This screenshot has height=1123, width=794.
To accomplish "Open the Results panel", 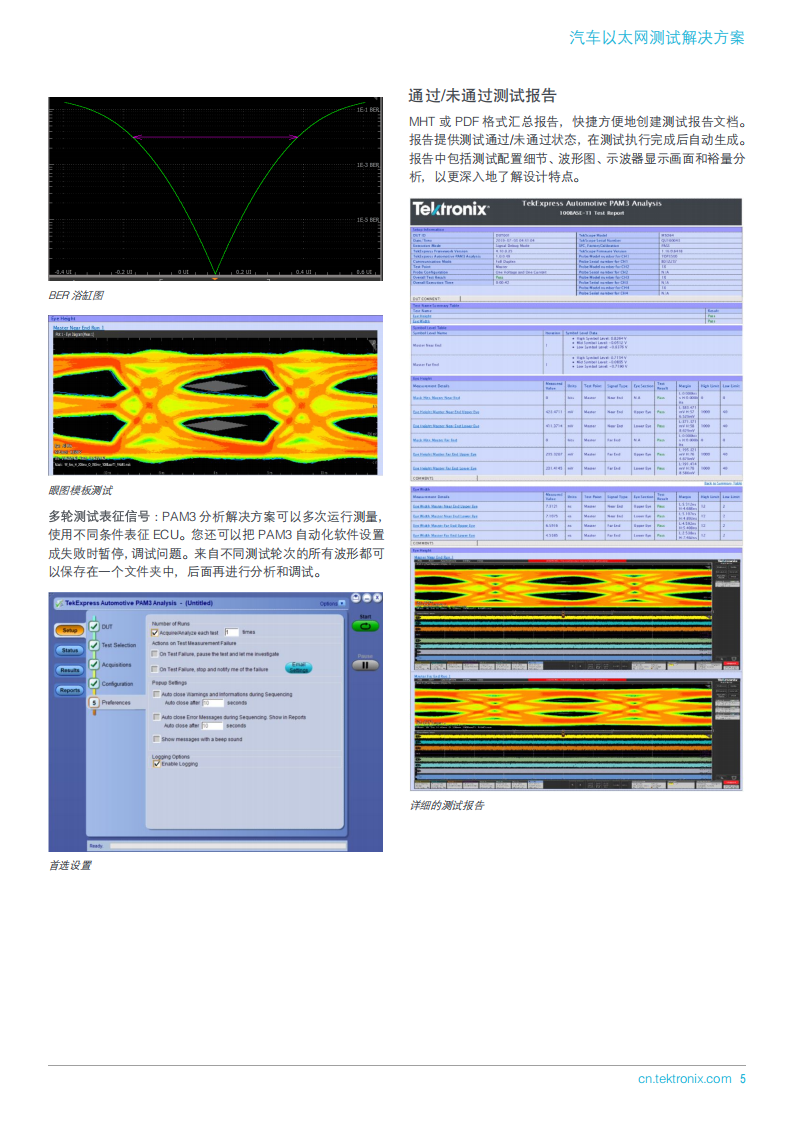I will click(69, 670).
